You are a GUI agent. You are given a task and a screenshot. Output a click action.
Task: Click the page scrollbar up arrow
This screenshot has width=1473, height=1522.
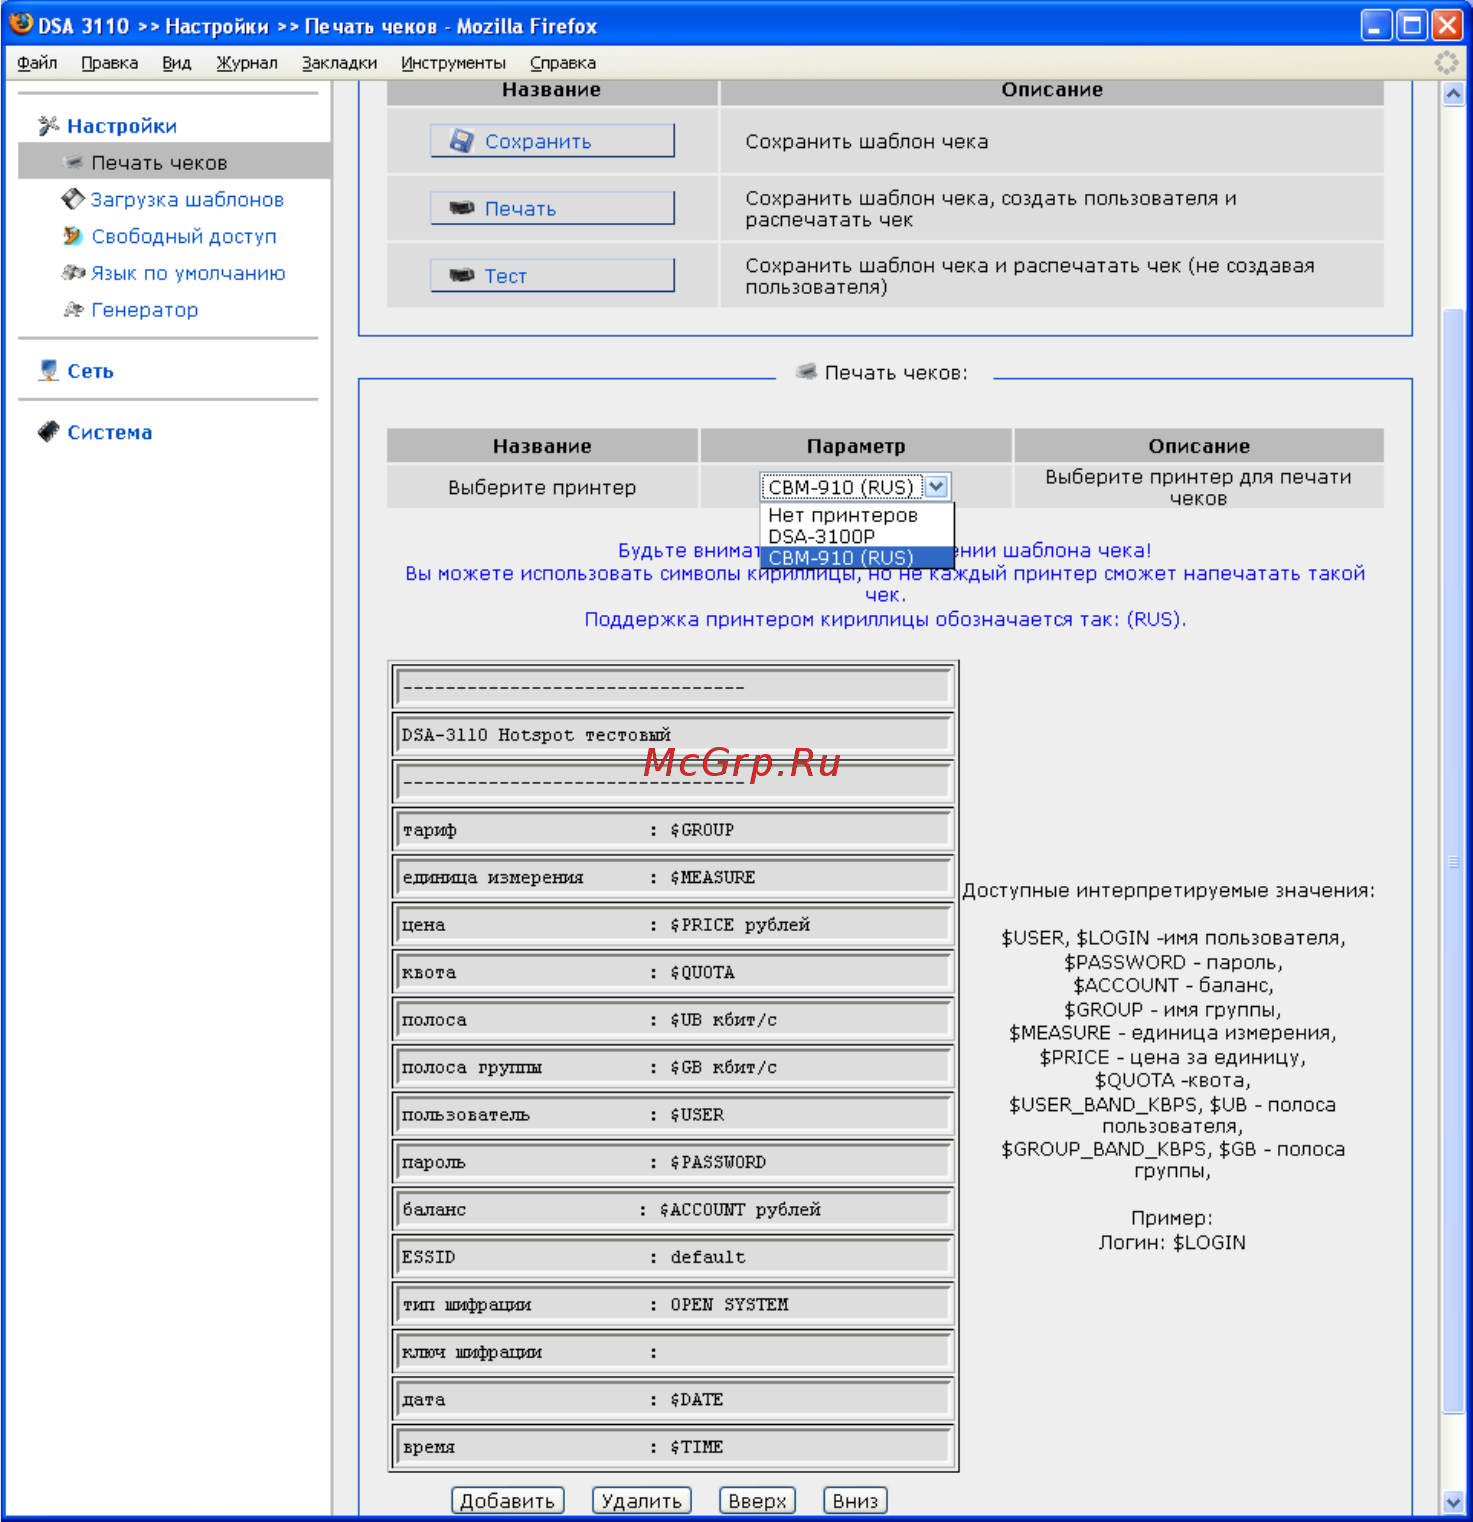pos(1454,94)
